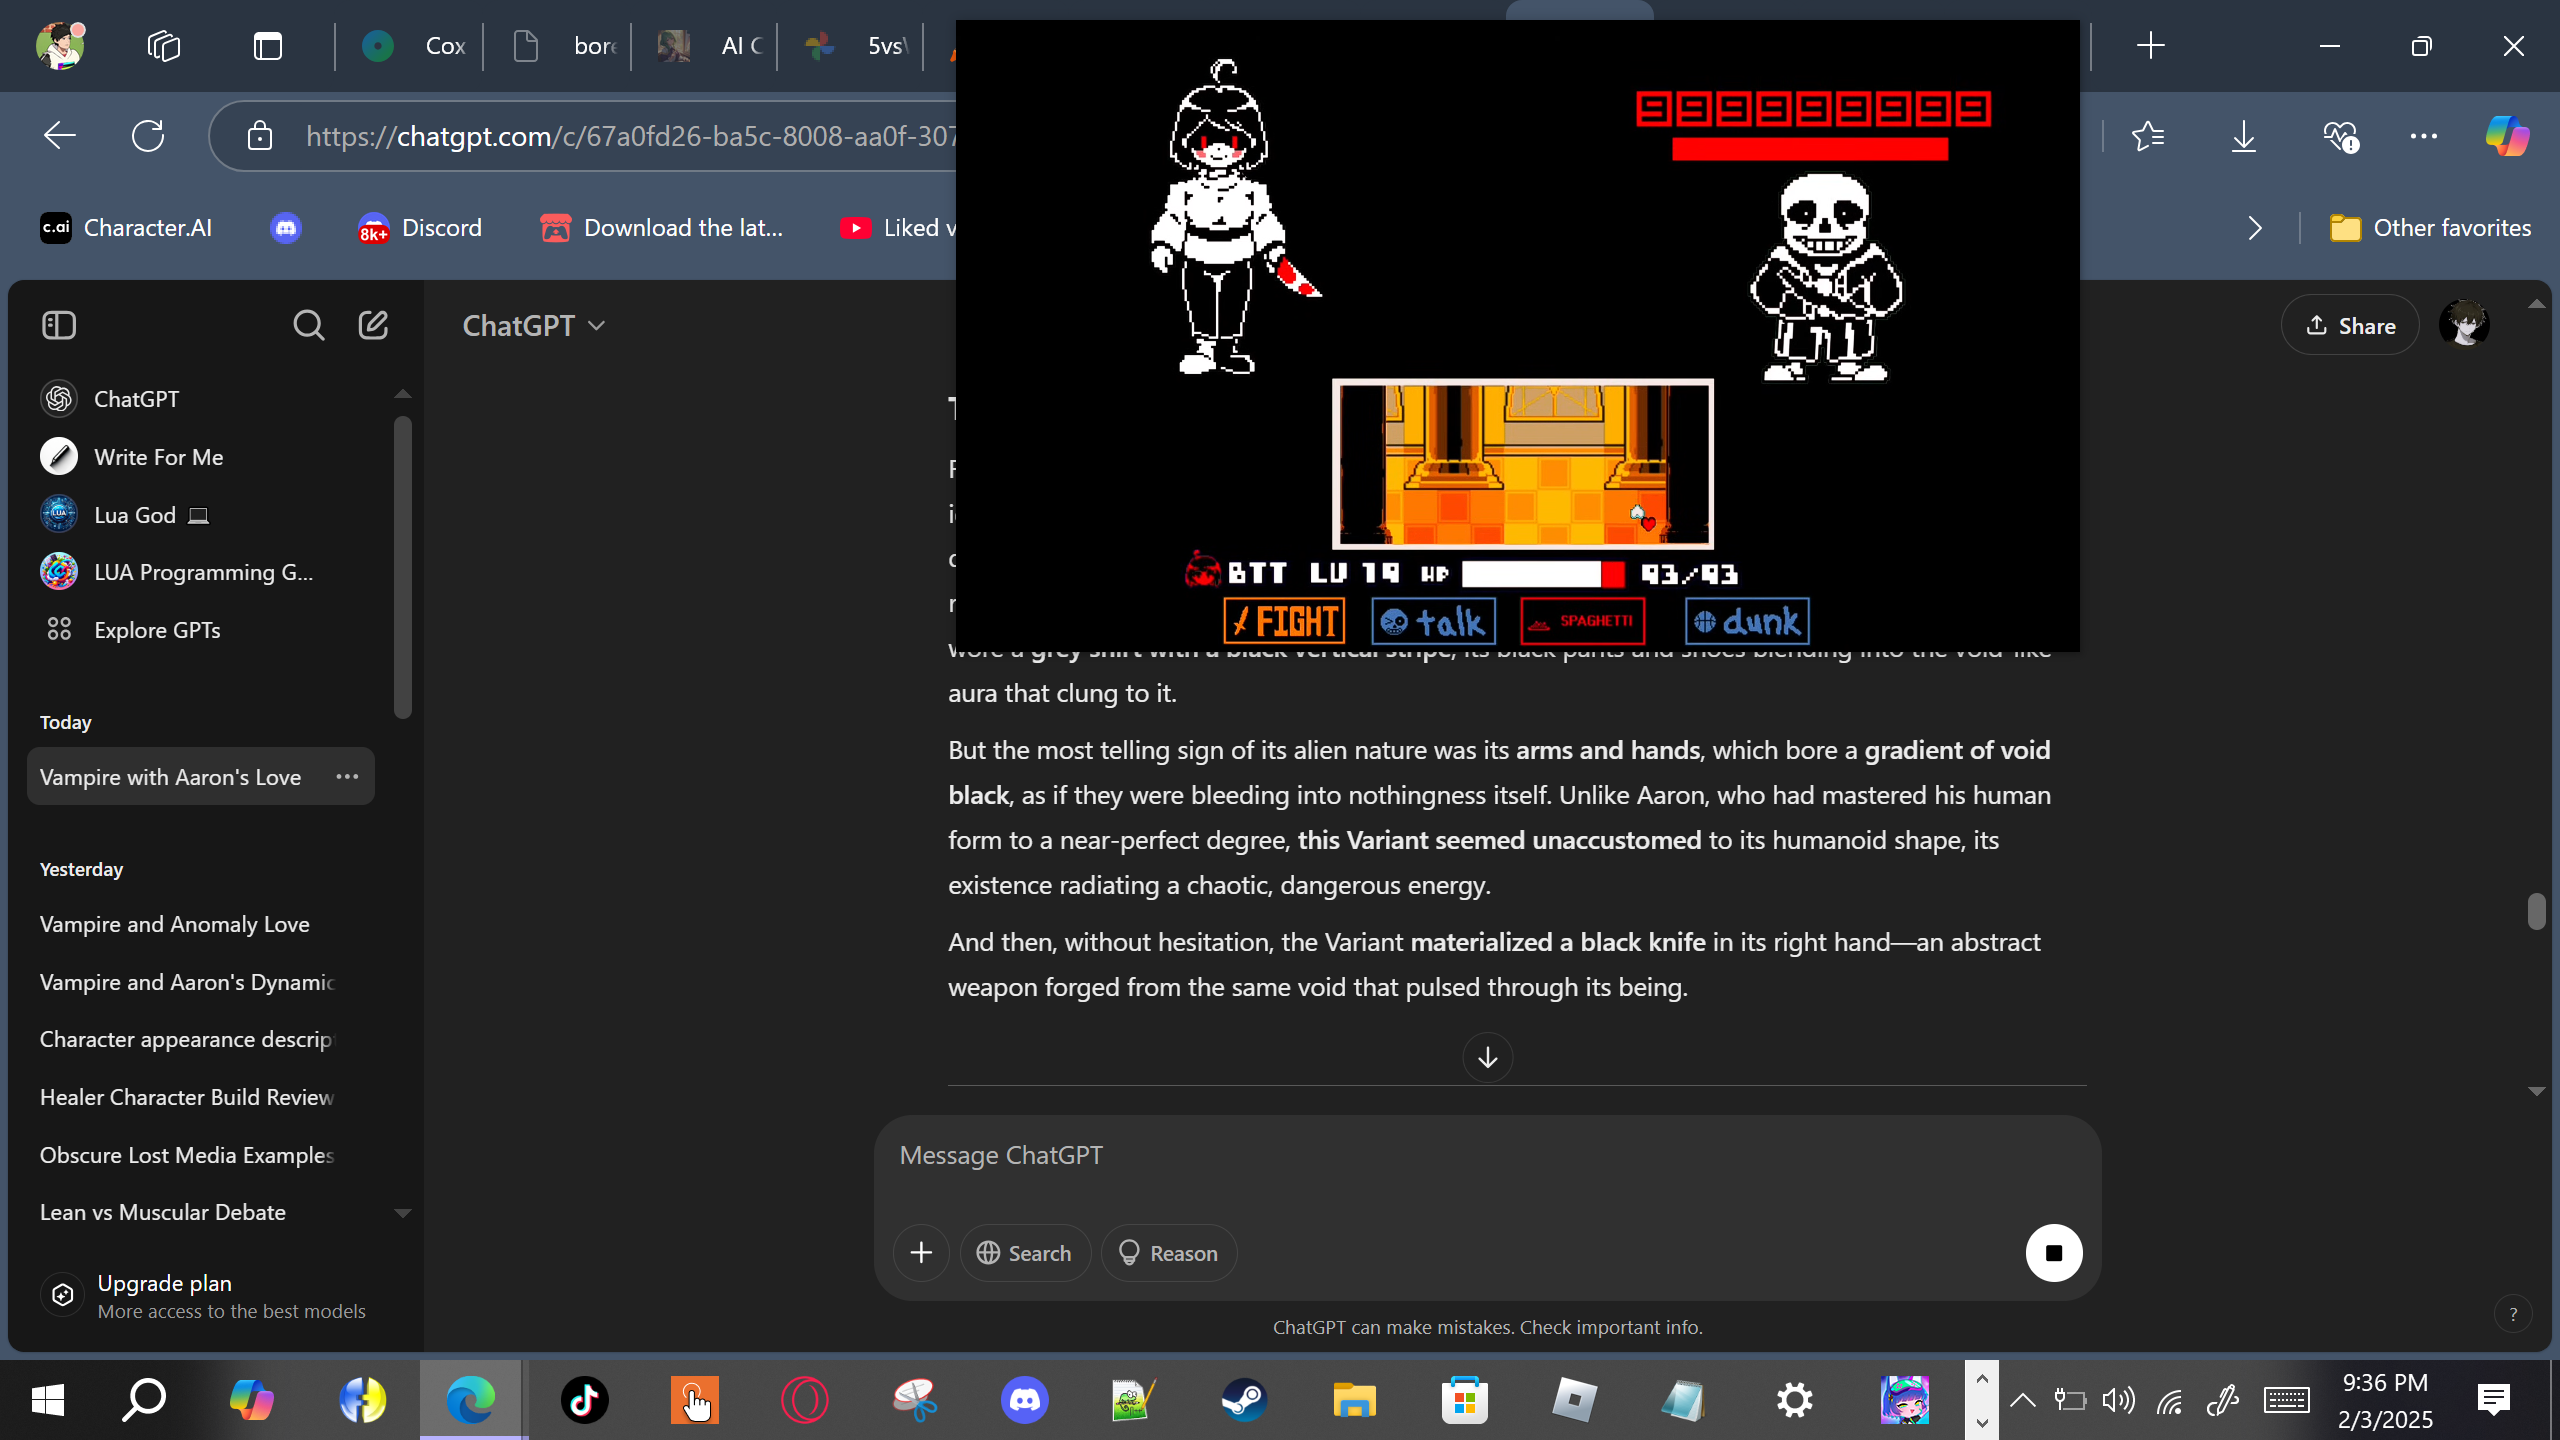Open the Character.AI bookmark
The width and height of the screenshot is (2560, 1440).
tap(126, 228)
